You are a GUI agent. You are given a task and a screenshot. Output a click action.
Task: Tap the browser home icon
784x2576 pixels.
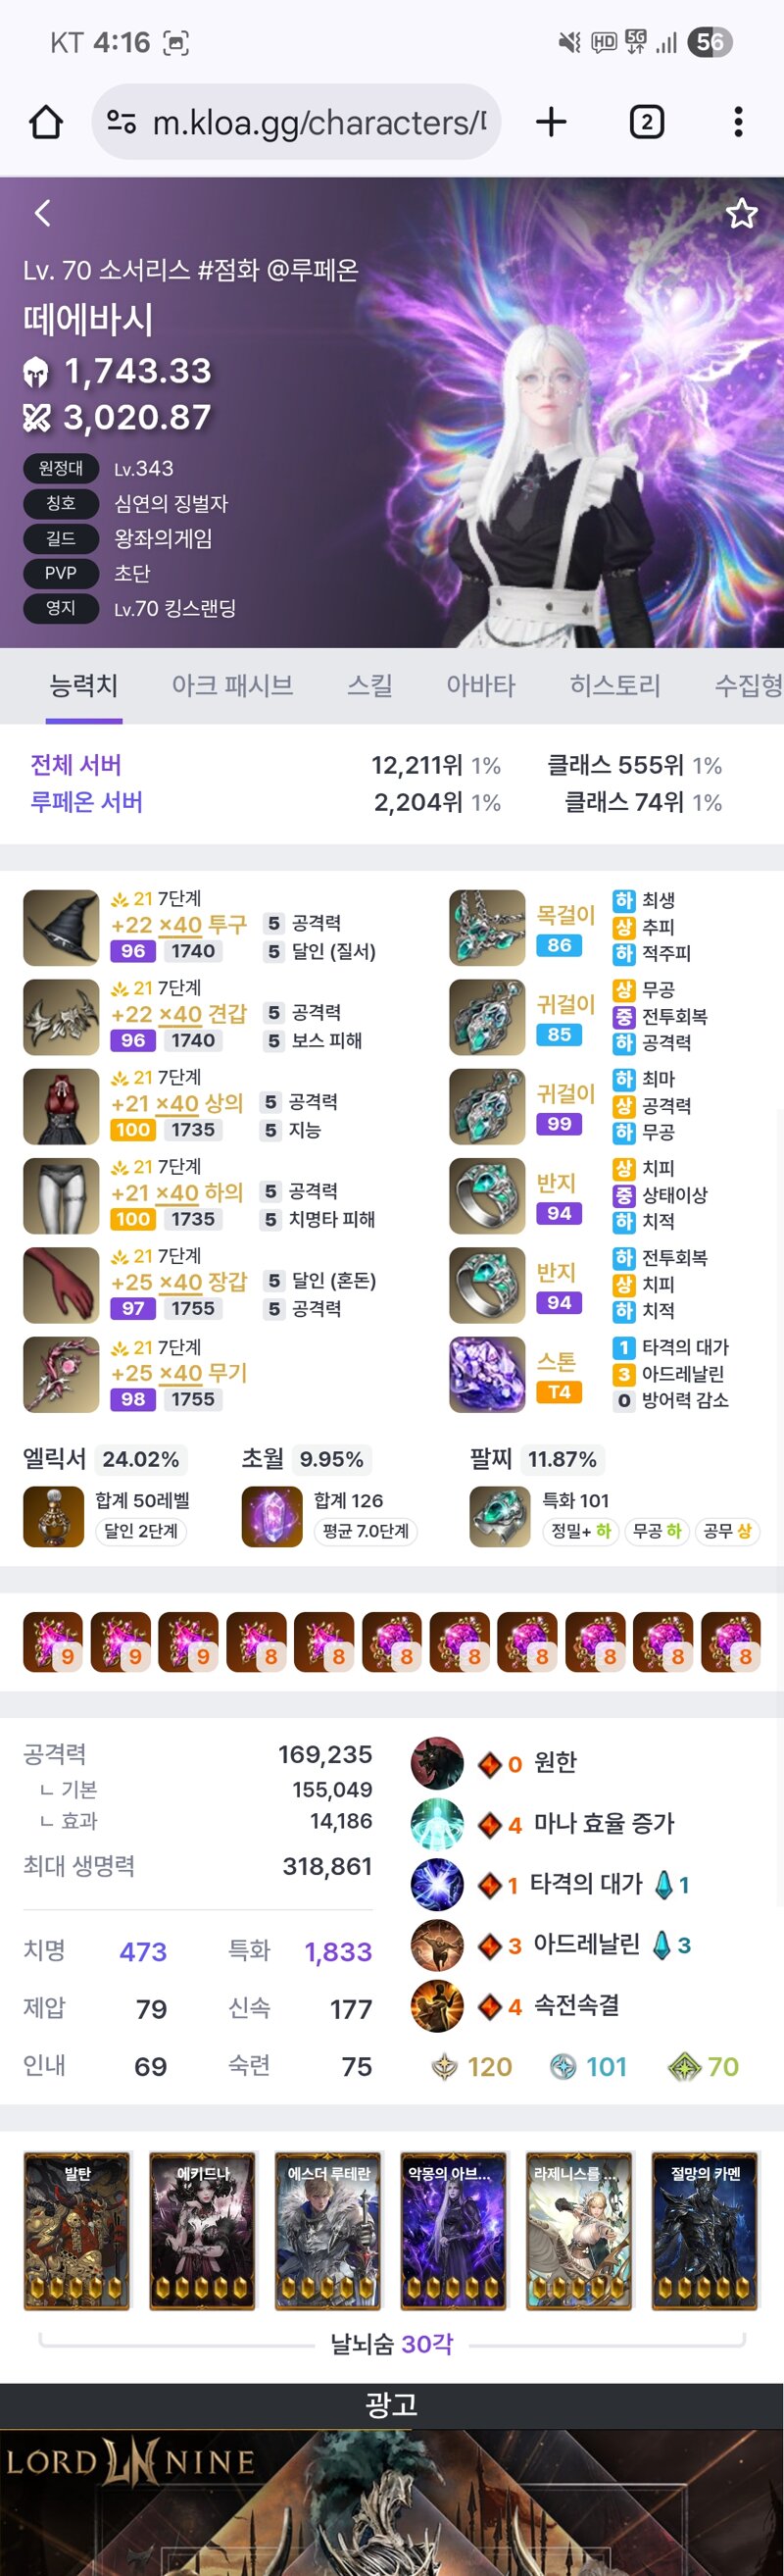[x=46, y=122]
